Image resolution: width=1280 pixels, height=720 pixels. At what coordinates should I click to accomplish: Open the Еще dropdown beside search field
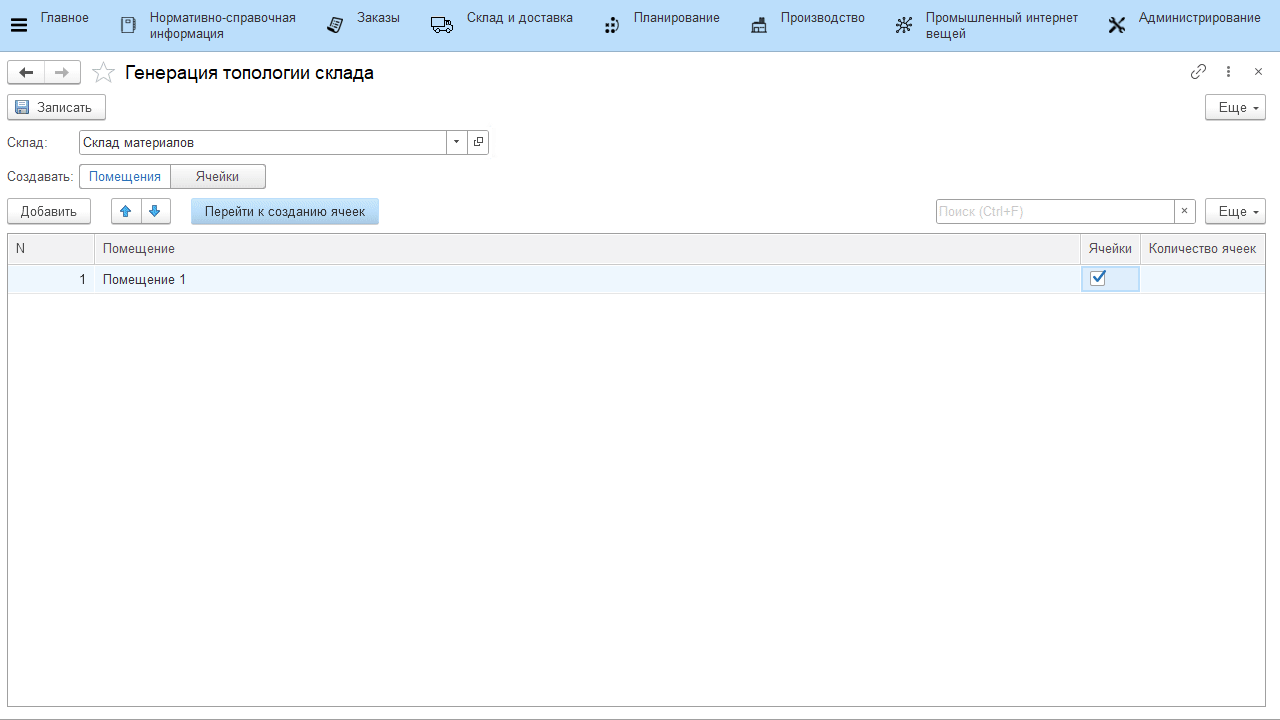coord(1235,211)
